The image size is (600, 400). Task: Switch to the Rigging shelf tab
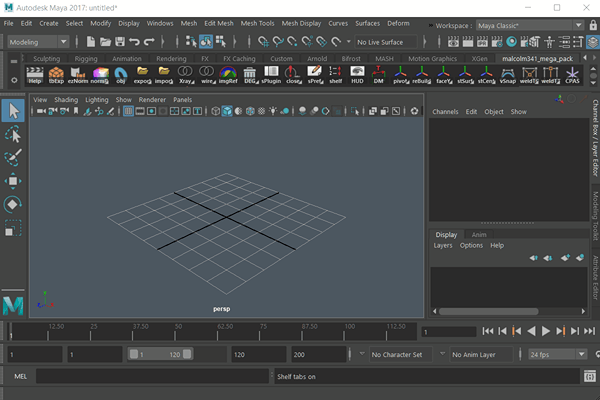[86, 59]
